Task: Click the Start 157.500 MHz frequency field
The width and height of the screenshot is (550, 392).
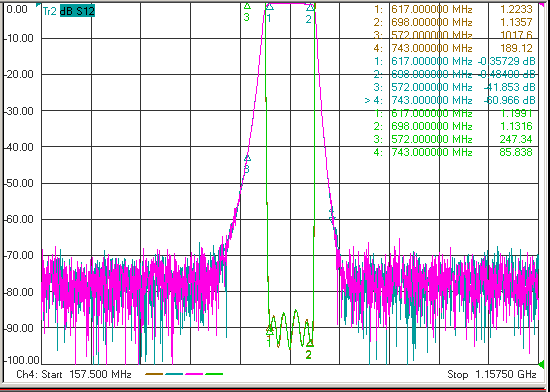Action: point(74,374)
